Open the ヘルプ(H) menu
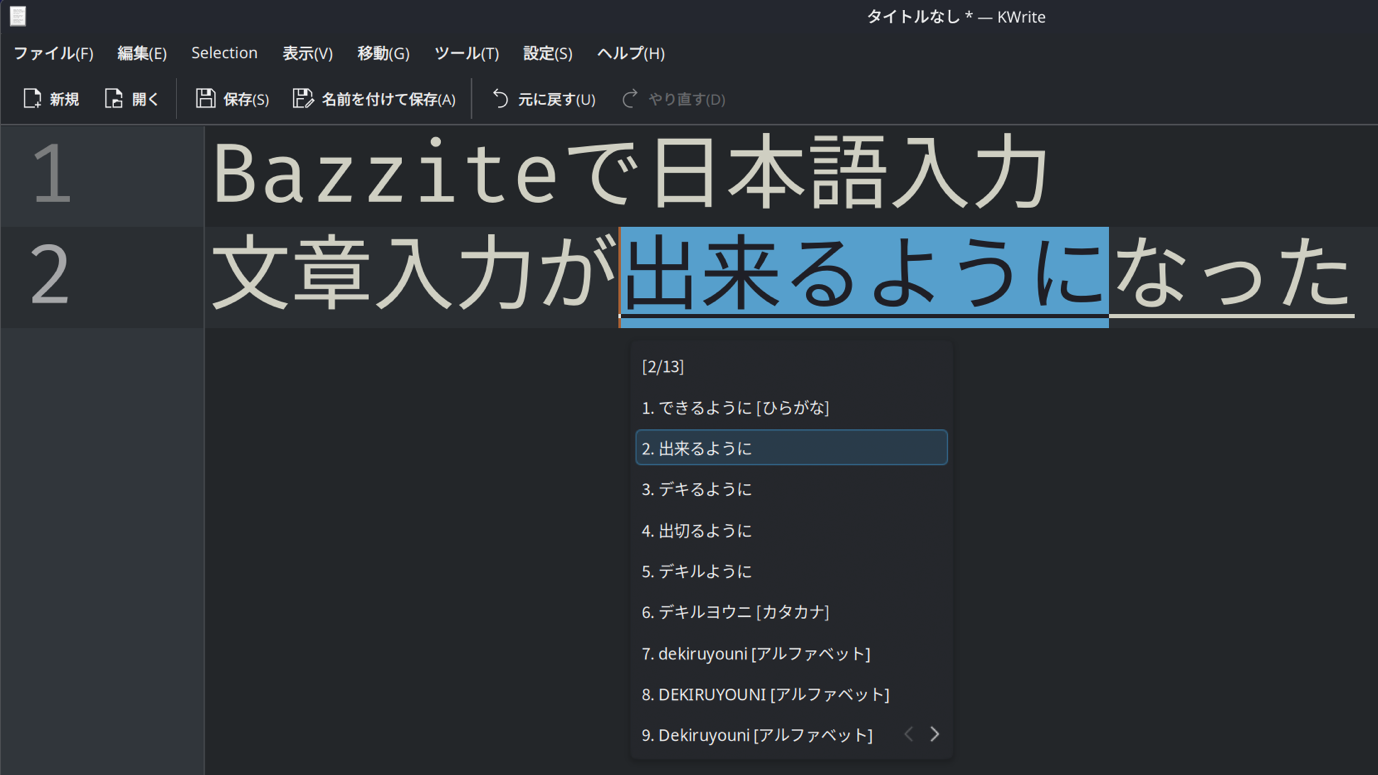This screenshot has width=1378, height=775. click(631, 53)
